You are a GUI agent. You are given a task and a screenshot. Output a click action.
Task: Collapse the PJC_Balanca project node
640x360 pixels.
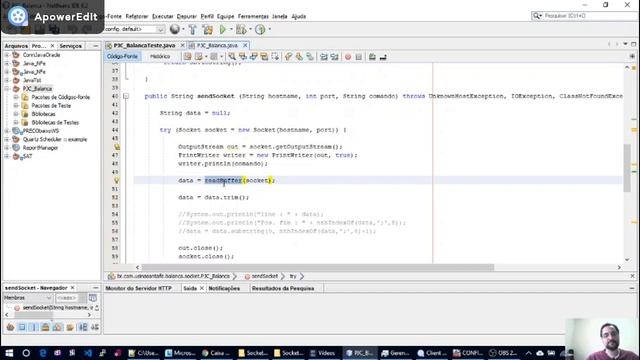point(7,89)
